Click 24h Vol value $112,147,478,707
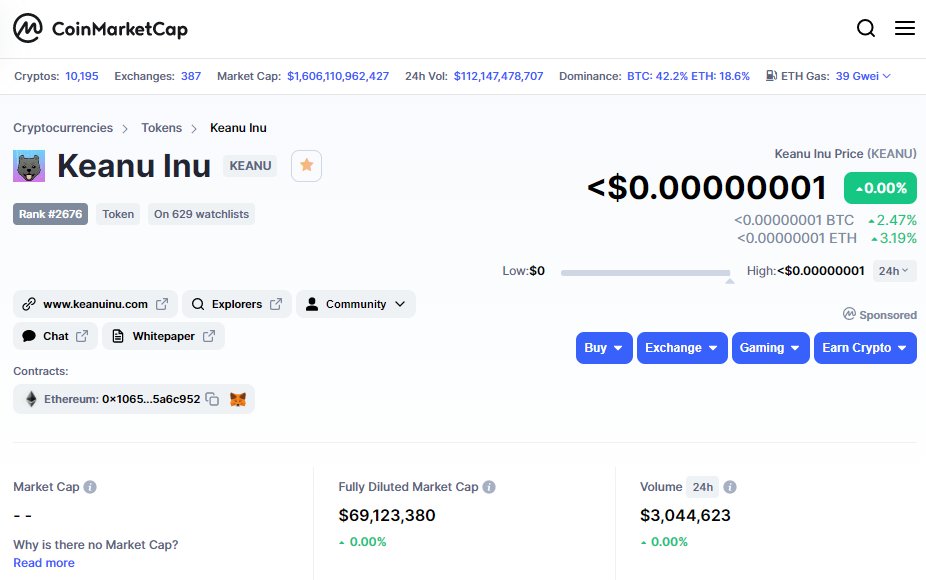Image resolution: width=926 pixels, height=580 pixels. point(498,76)
